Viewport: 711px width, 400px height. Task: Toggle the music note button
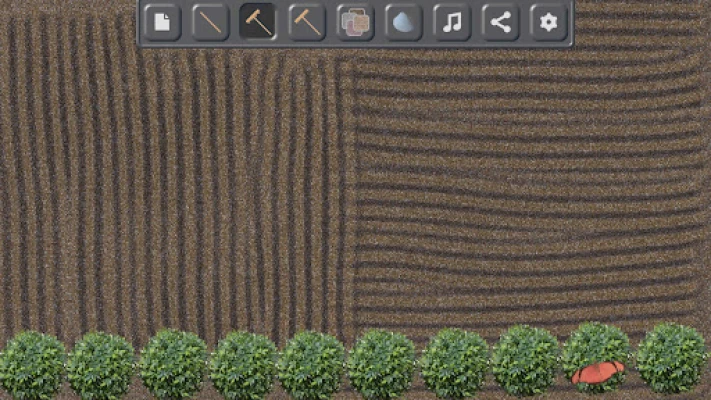452,22
